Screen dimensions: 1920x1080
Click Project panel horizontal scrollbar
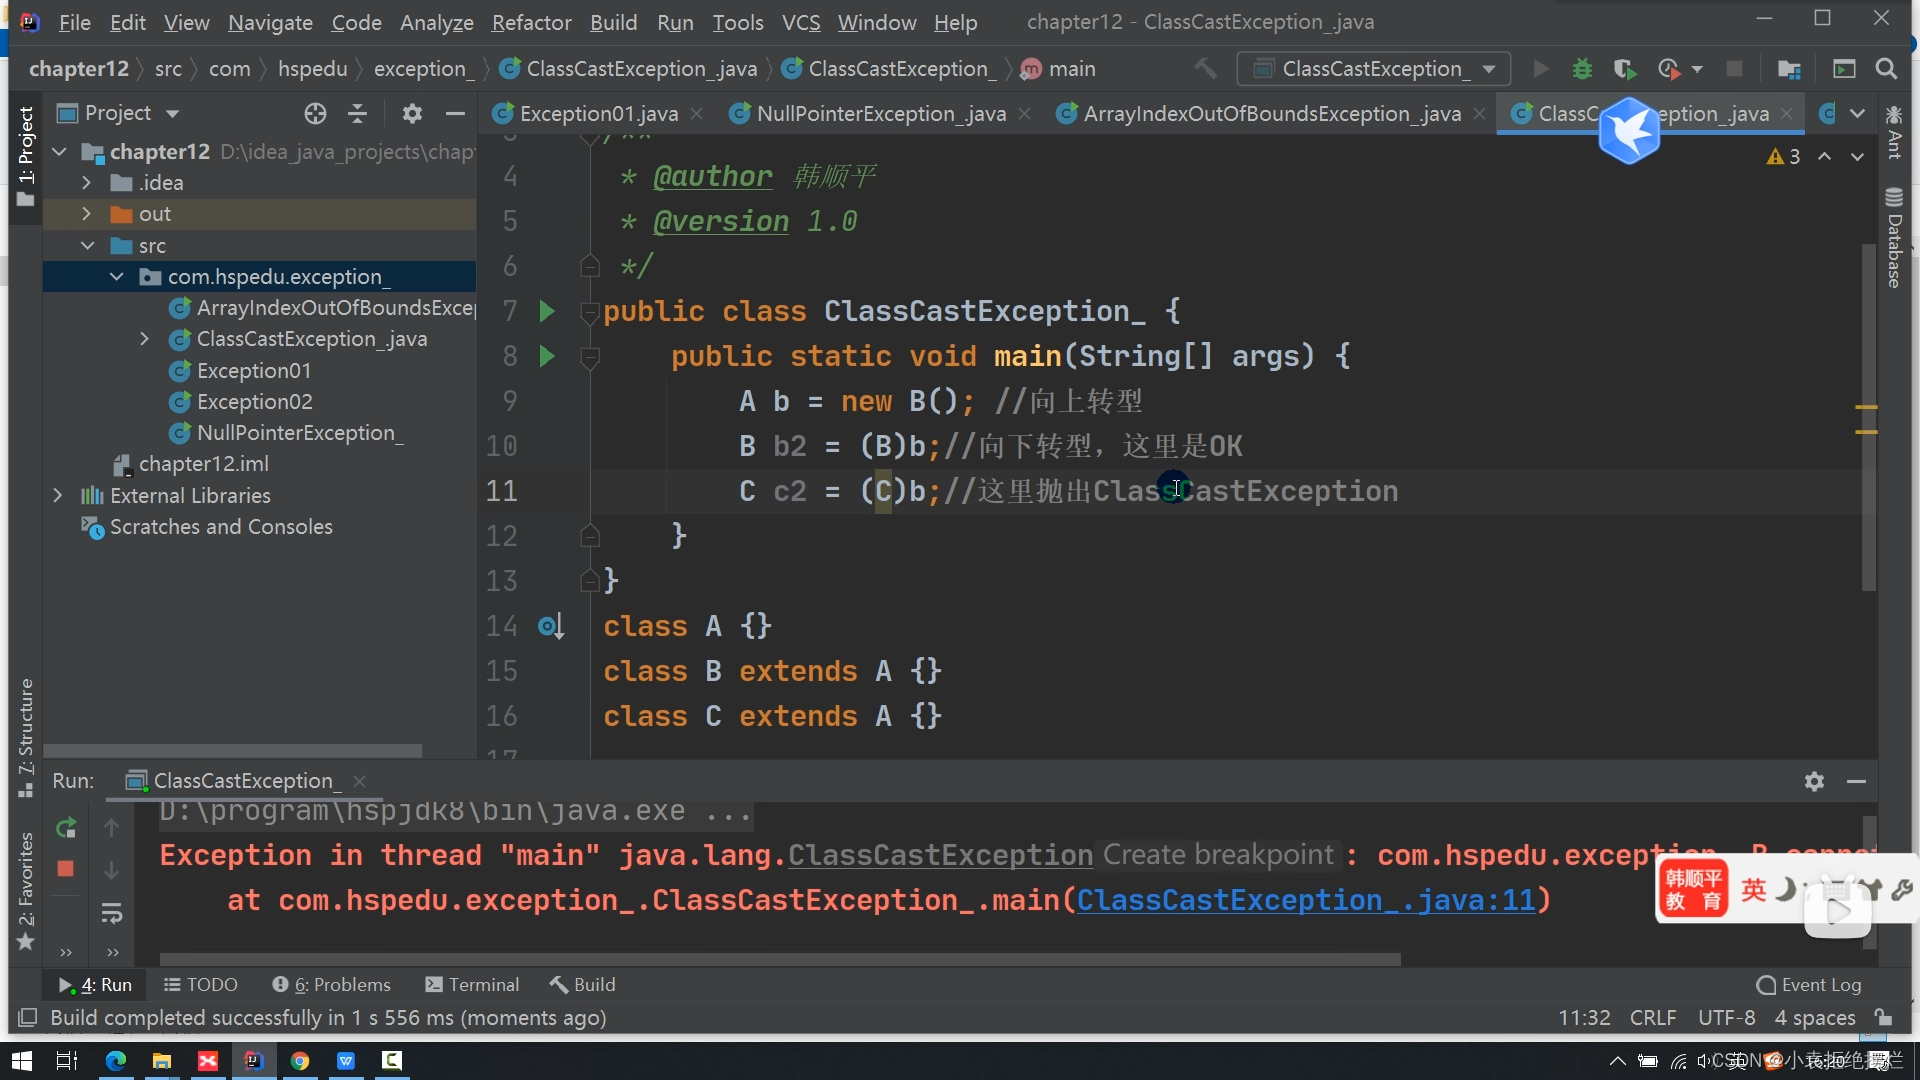click(x=232, y=750)
